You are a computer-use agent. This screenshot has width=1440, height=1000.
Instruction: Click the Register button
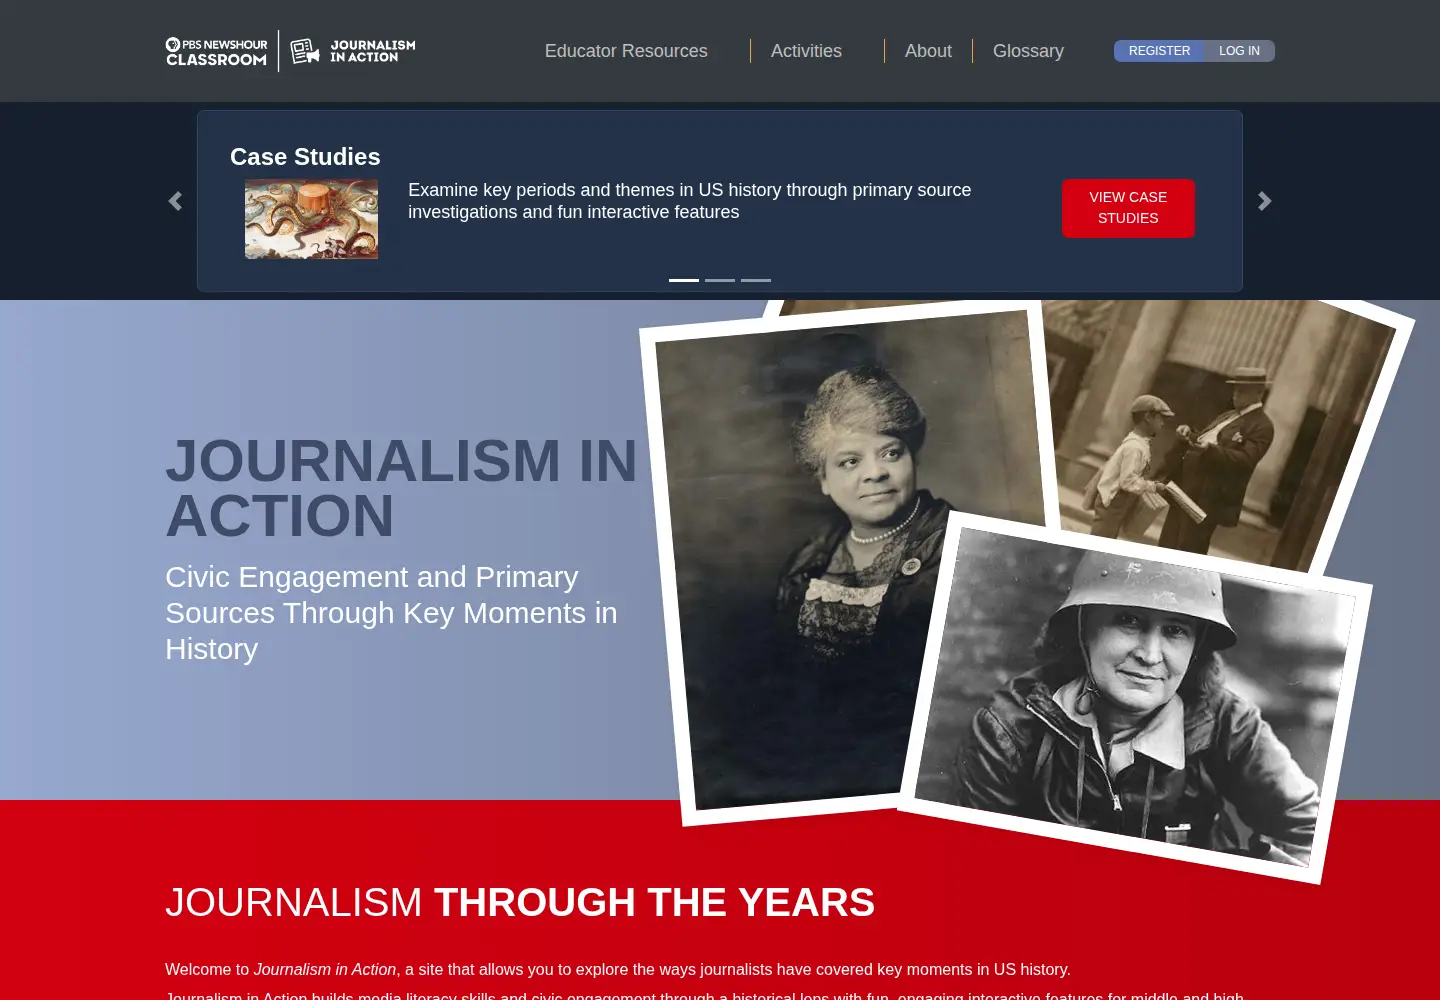pyautogui.click(x=1159, y=51)
